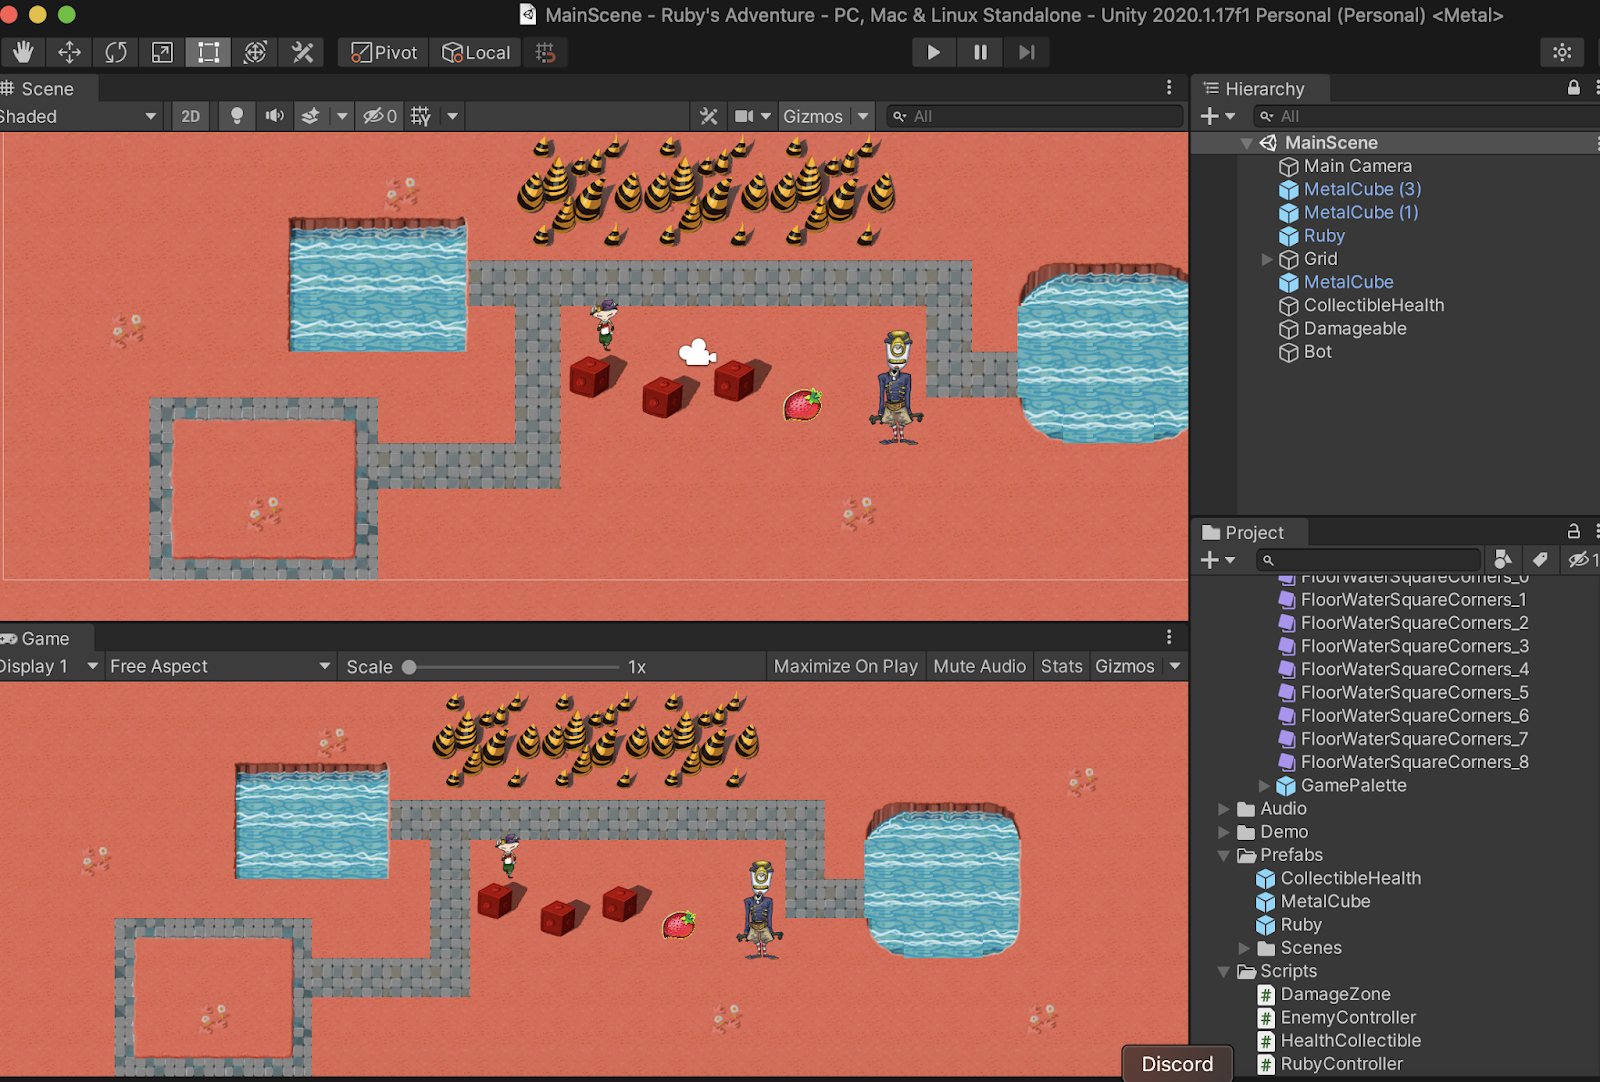This screenshot has width=1600, height=1082.
Task: Show Game view Stats
Action: [1061, 666]
